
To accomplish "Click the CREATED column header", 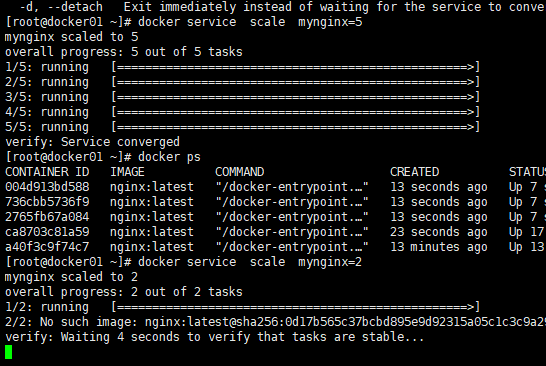I will (x=414, y=172).
